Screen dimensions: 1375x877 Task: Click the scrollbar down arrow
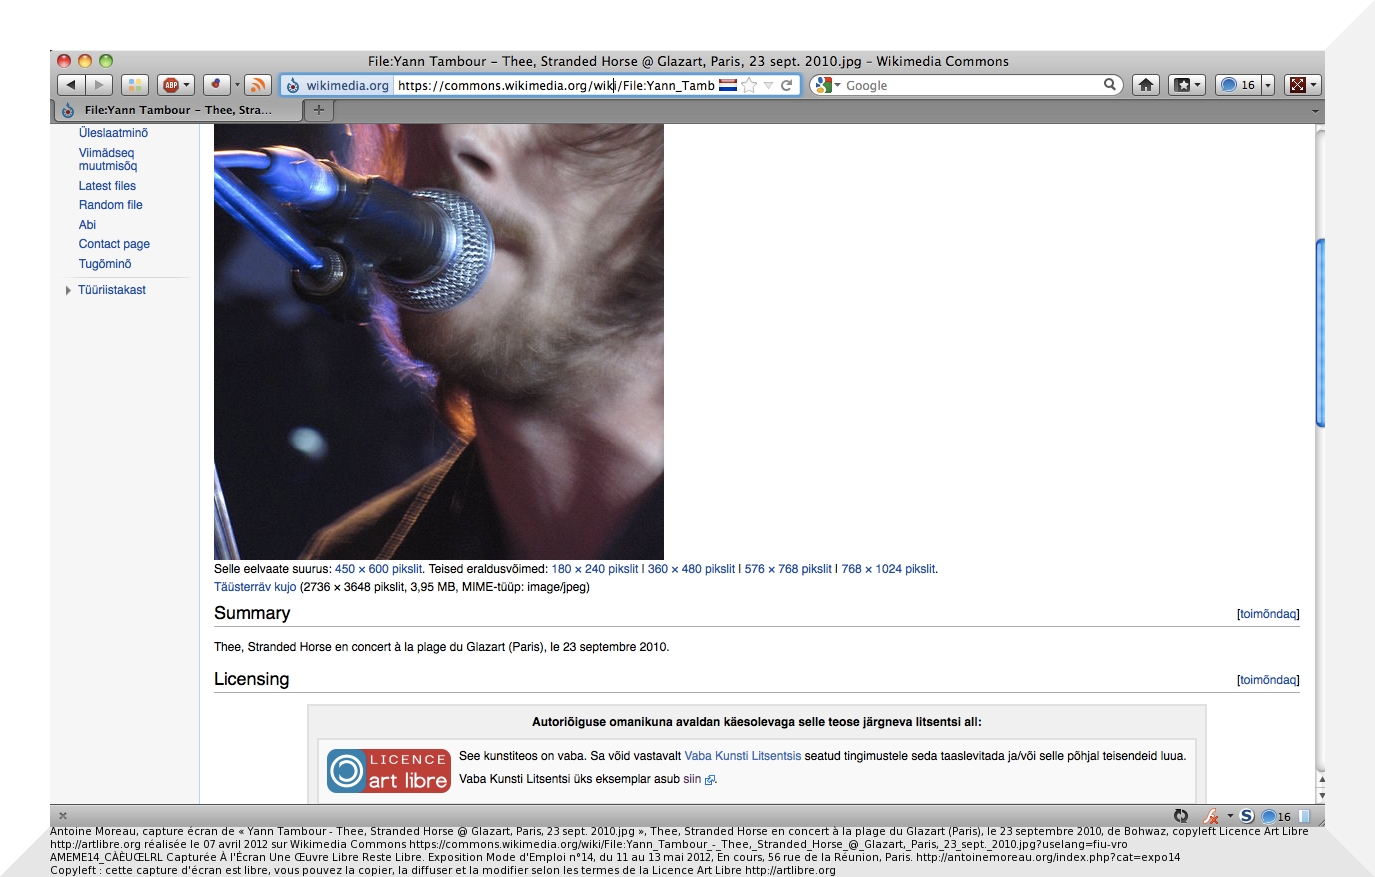(1320, 795)
